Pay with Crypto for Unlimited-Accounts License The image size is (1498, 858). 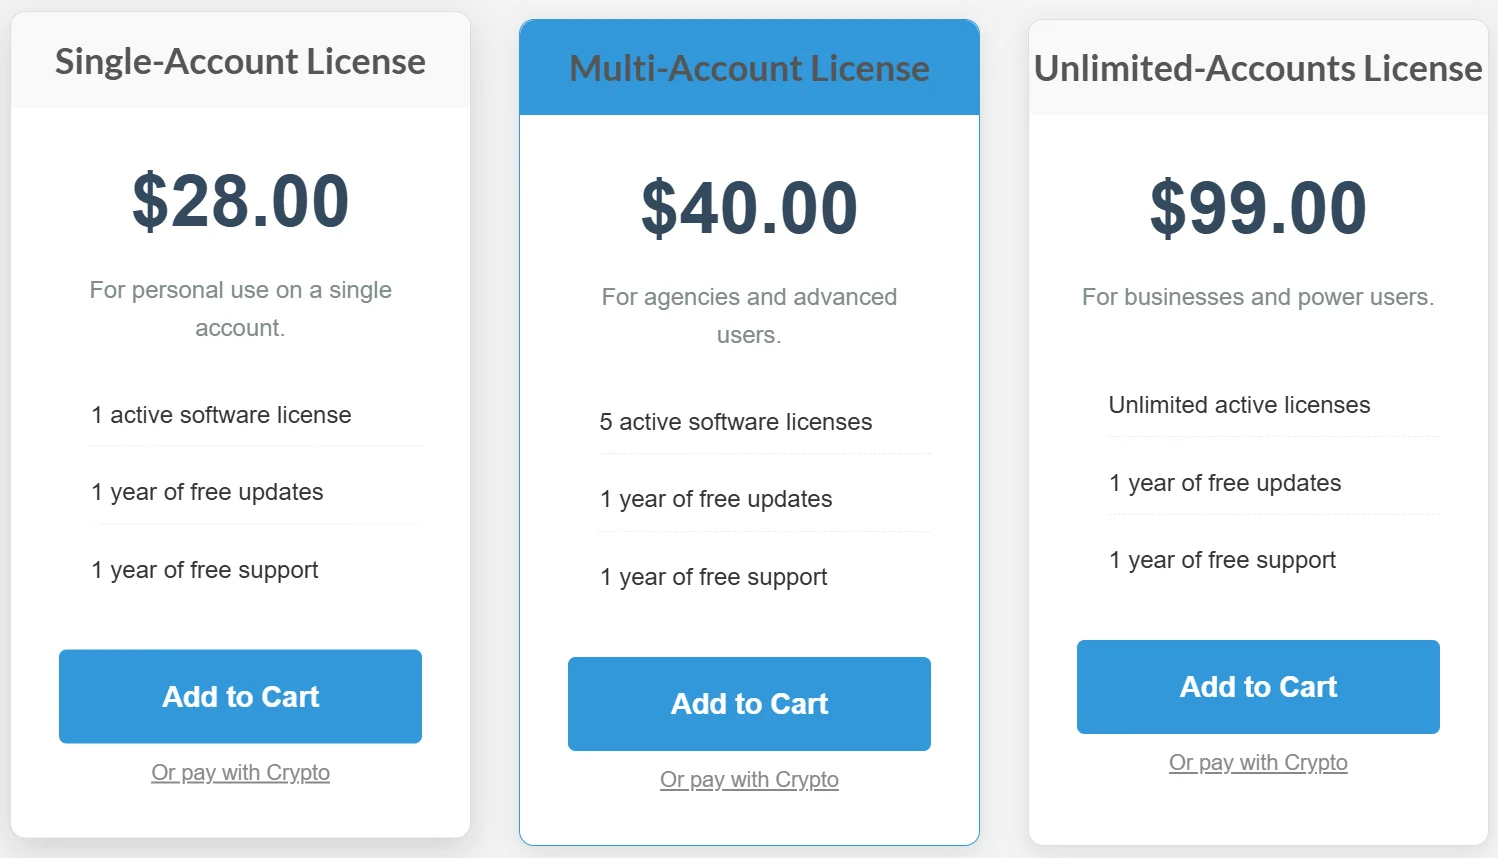click(x=1258, y=762)
